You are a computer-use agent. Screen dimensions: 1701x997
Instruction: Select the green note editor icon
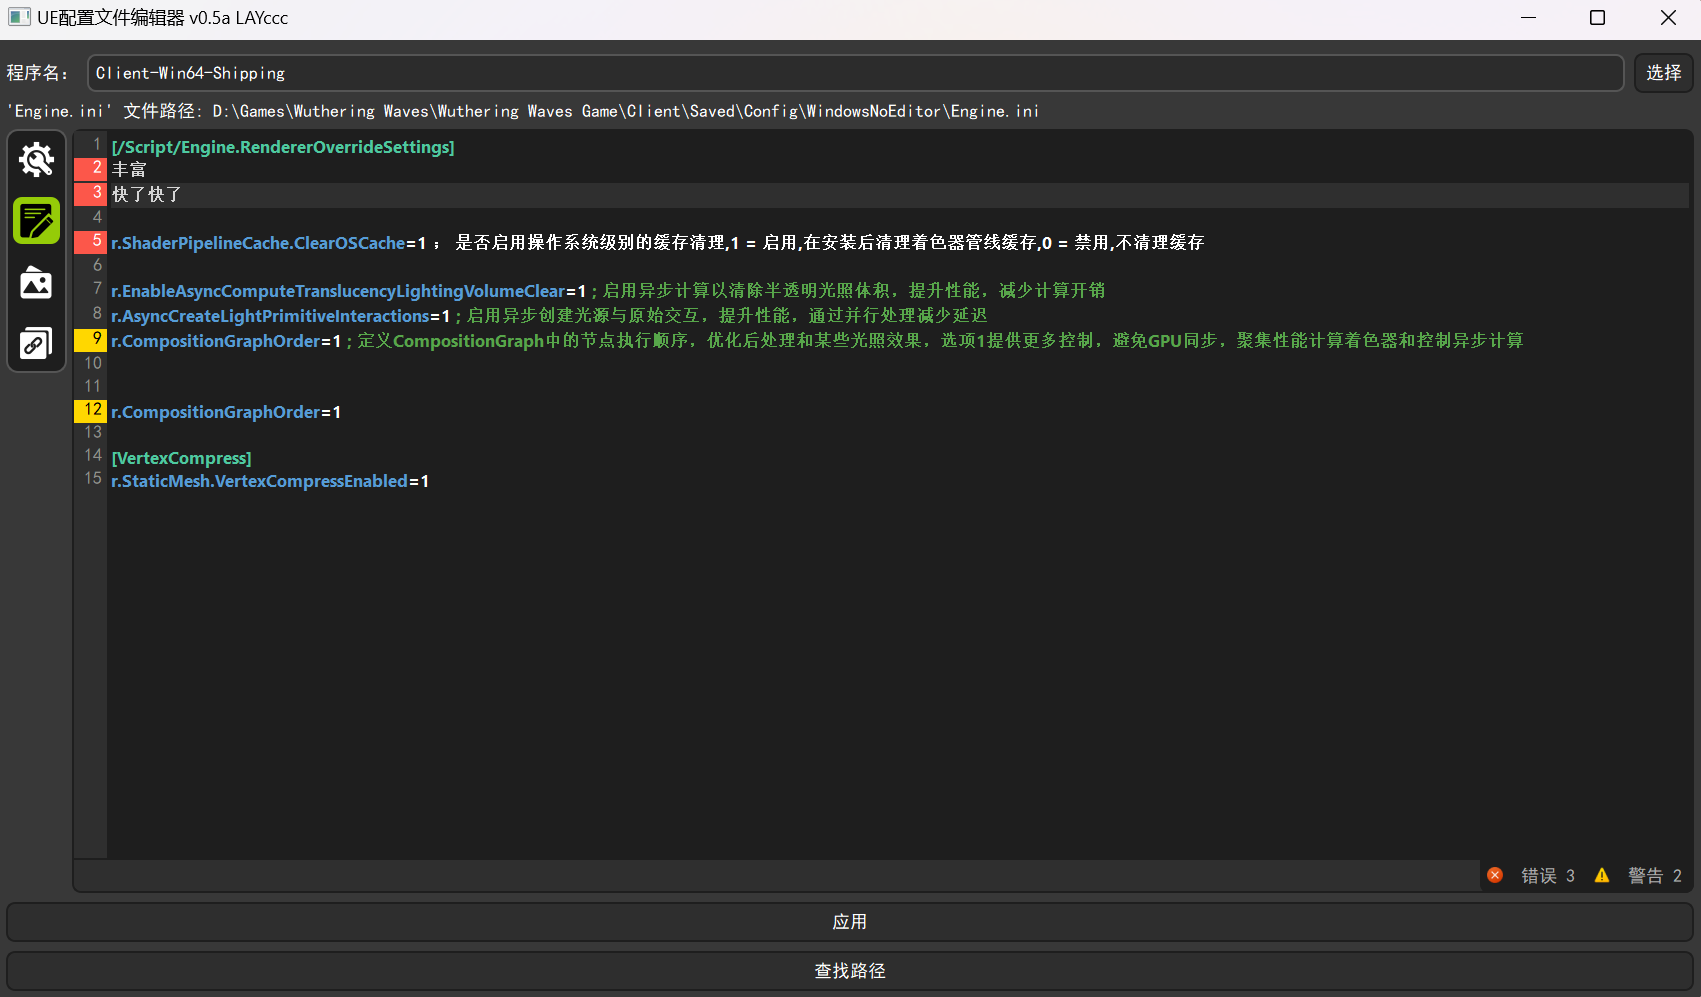[x=37, y=221]
